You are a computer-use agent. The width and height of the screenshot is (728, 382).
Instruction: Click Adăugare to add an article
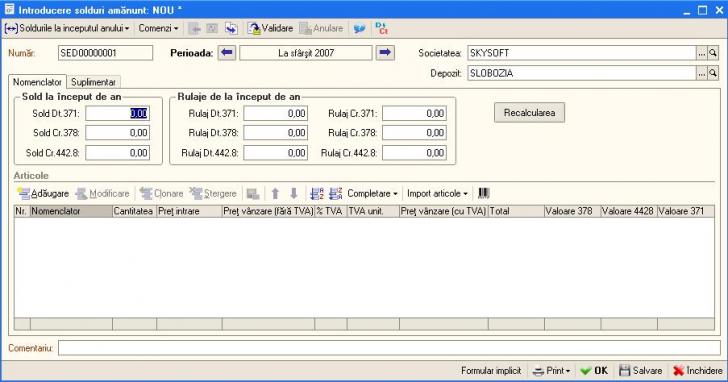tap(43, 194)
